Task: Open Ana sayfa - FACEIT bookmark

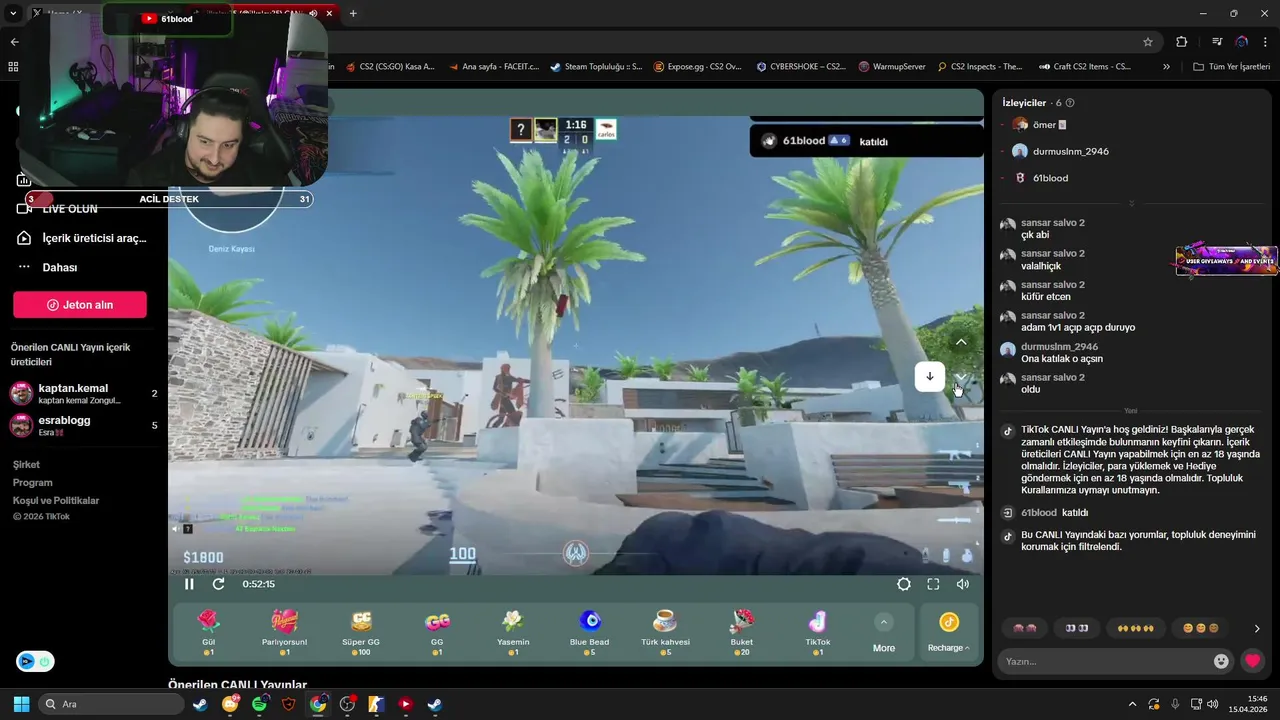Action: pos(493,67)
